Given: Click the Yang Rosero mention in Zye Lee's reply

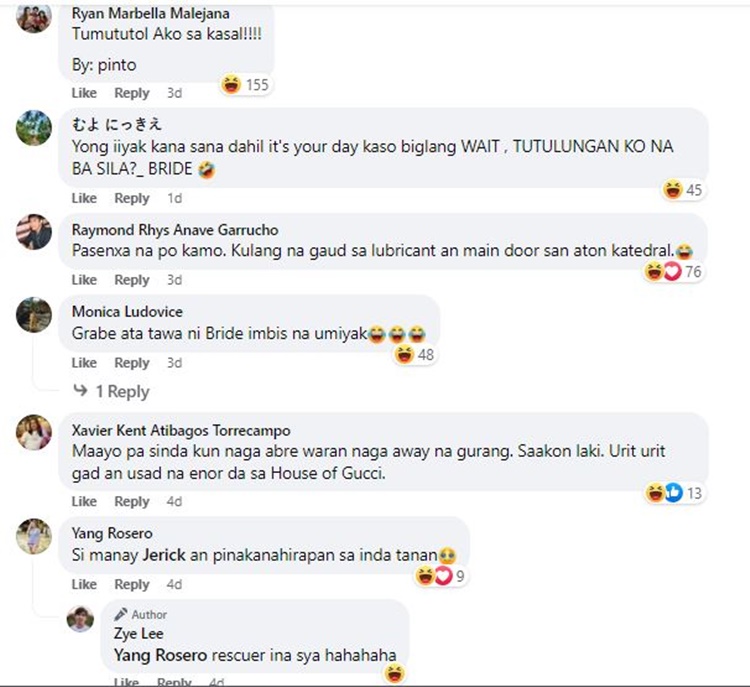Looking at the screenshot, I should 160,655.
